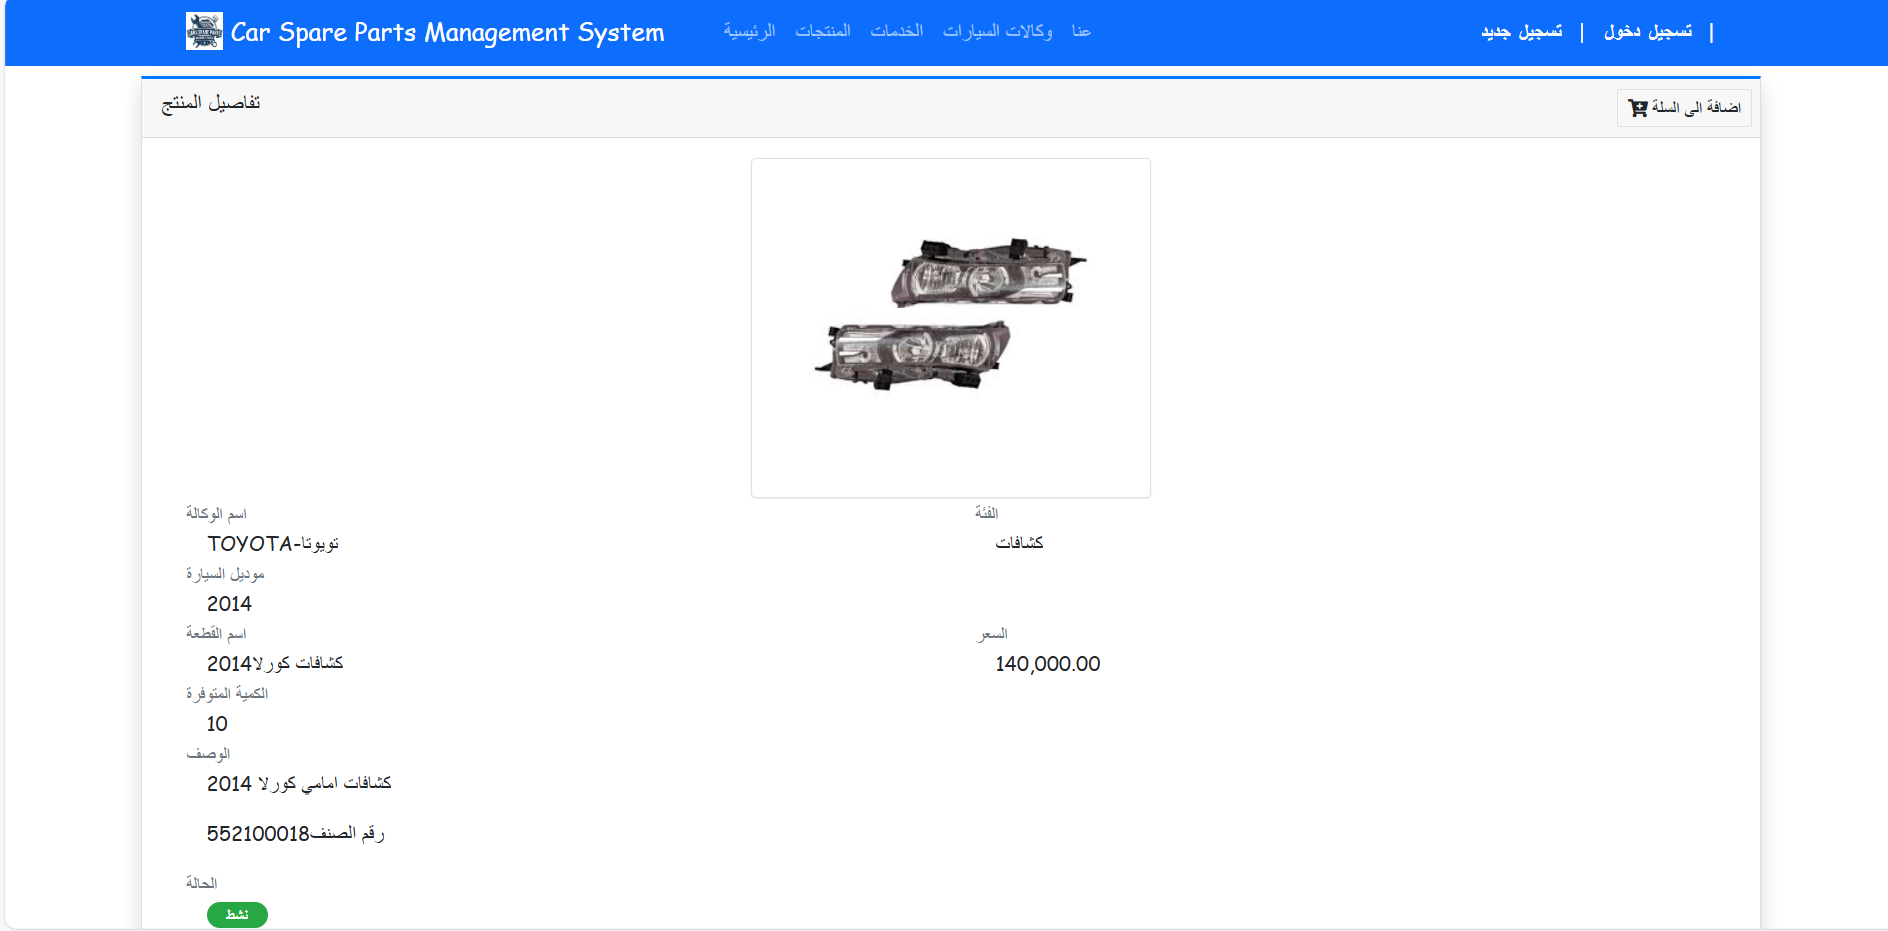
Task: Click the تسجيل جديد register link
Action: (x=1521, y=32)
